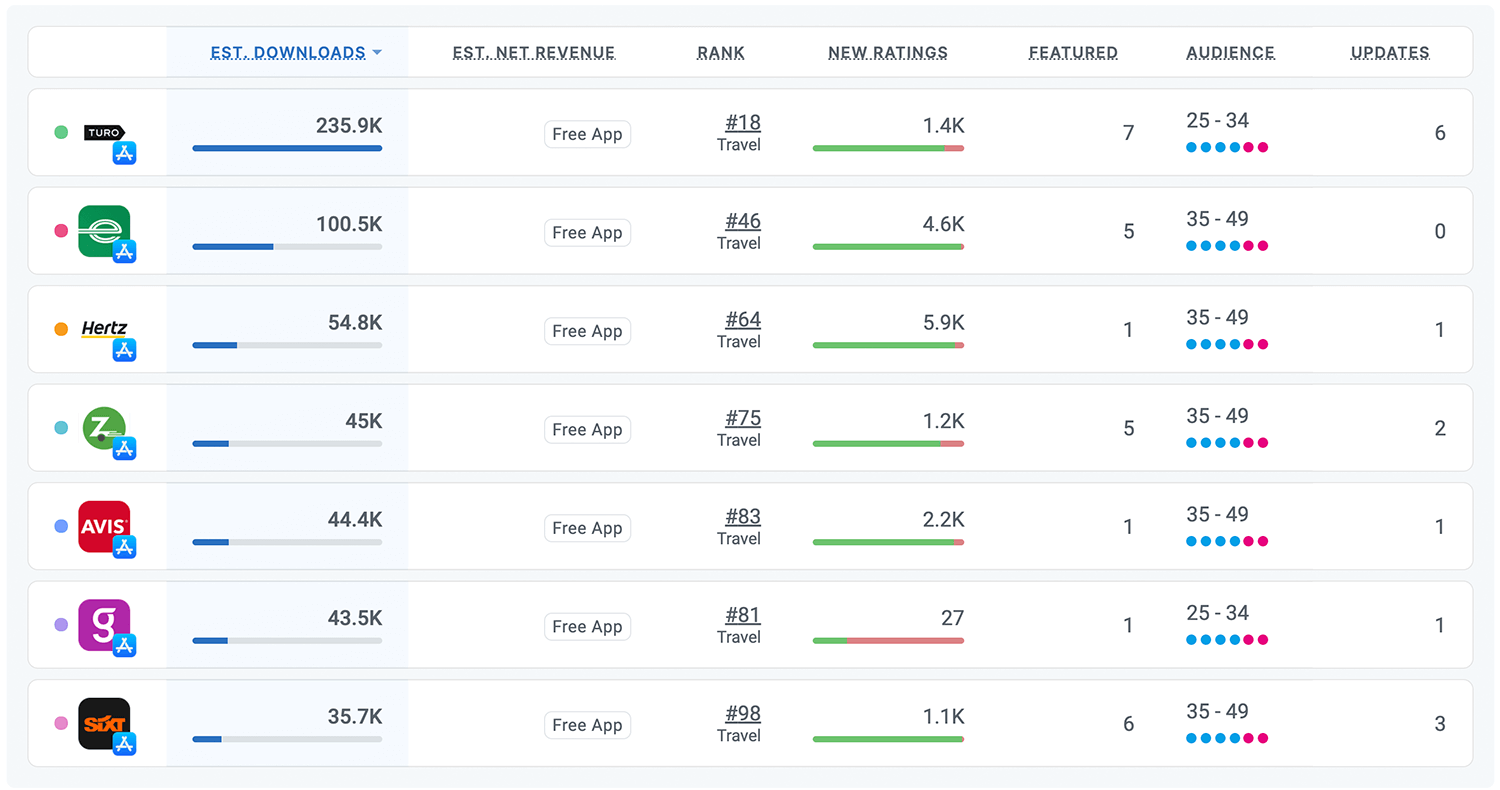
Task: Click the featured count 7 for Turo
Action: [x=1128, y=133]
